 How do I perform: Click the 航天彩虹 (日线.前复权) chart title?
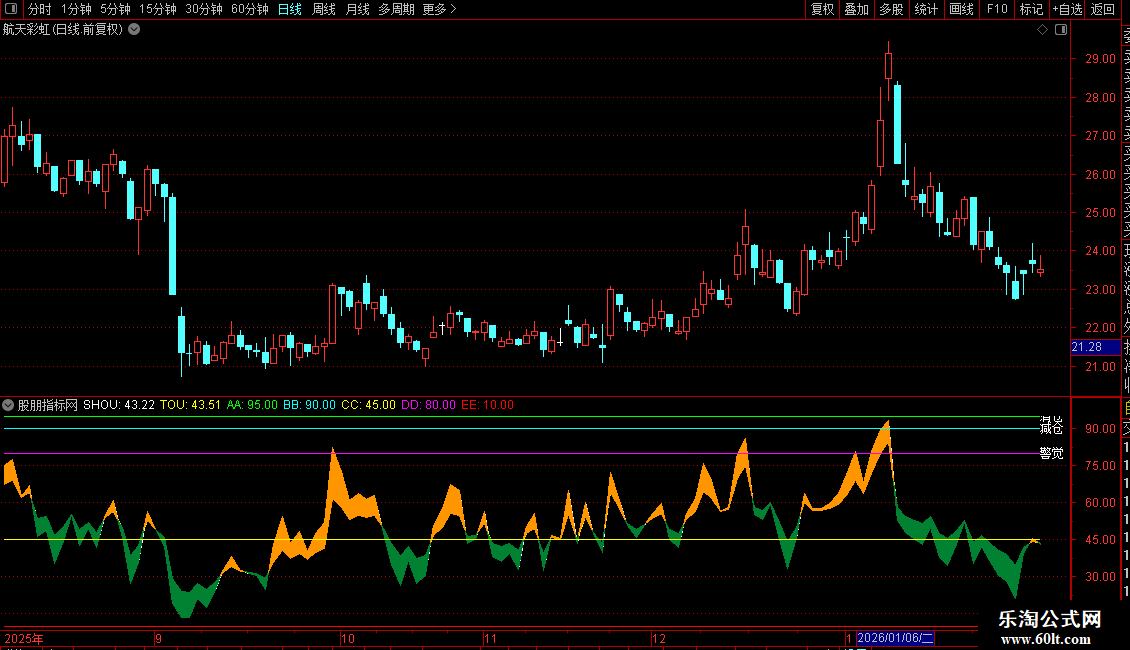tap(63, 30)
